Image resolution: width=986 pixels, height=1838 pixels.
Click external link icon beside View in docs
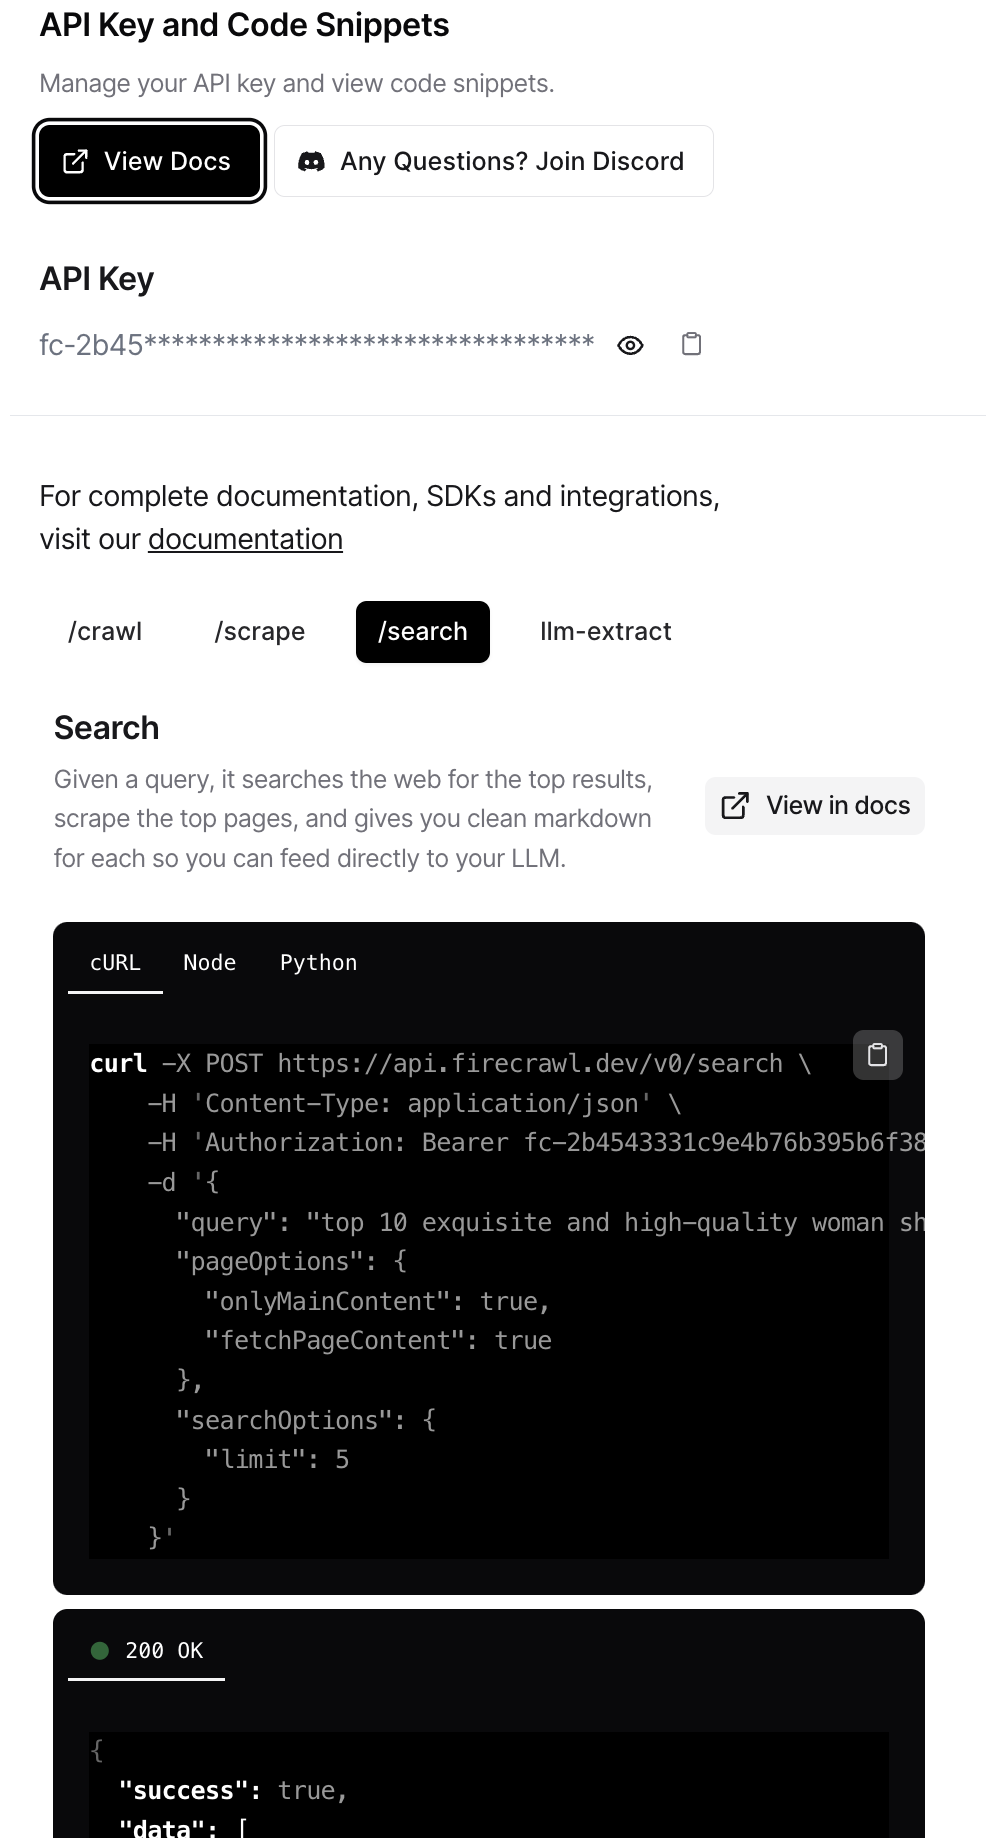[735, 806]
